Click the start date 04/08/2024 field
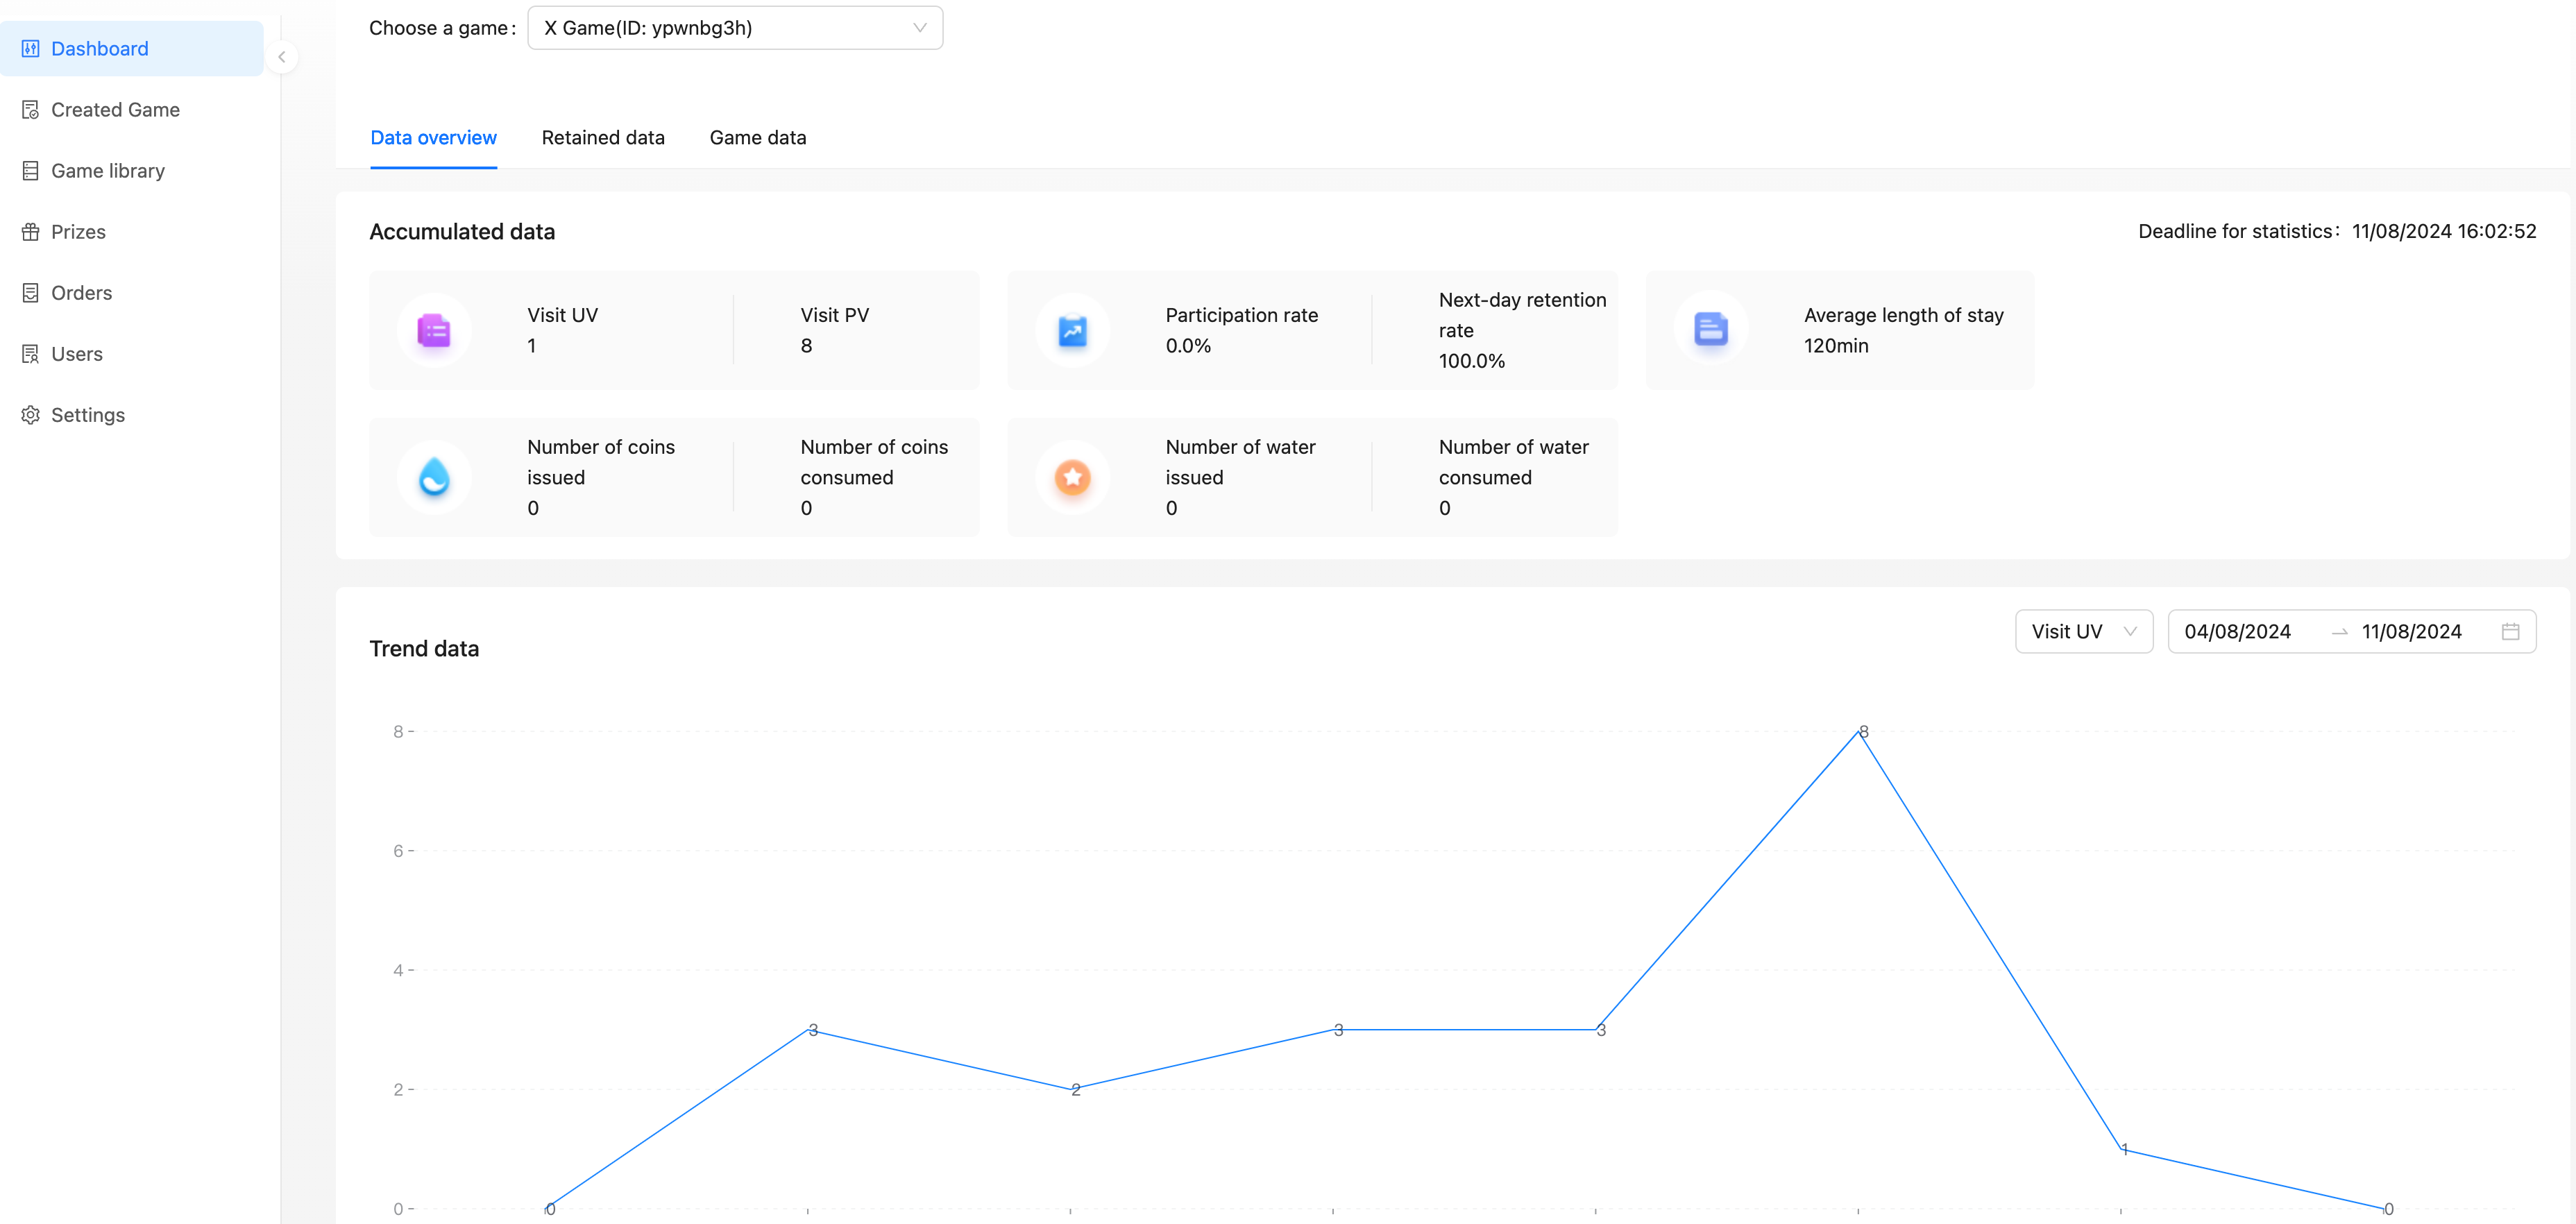 (2239, 631)
